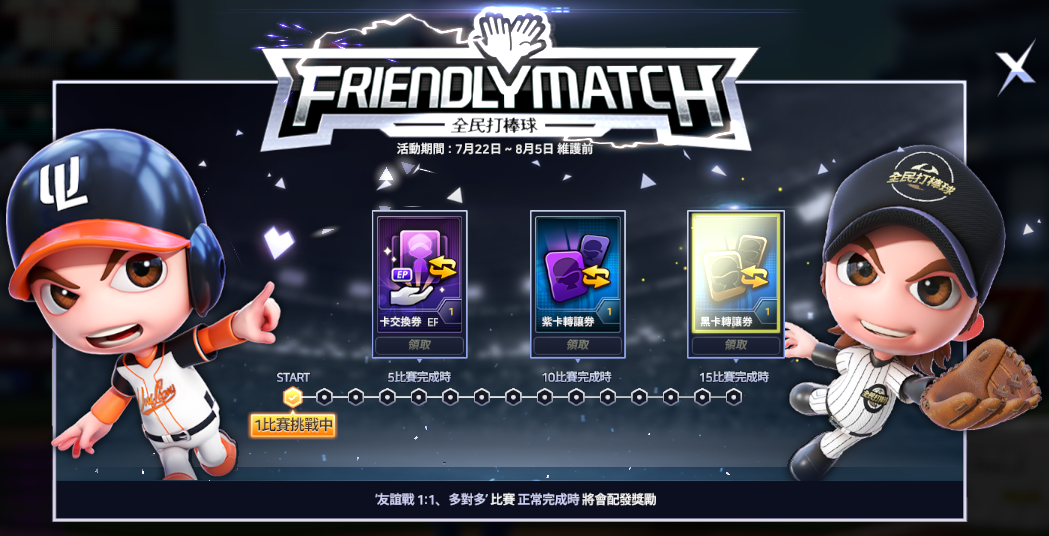Click the gold START checkmark node
This screenshot has height=536, width=1049.
(x=293, y=398)
